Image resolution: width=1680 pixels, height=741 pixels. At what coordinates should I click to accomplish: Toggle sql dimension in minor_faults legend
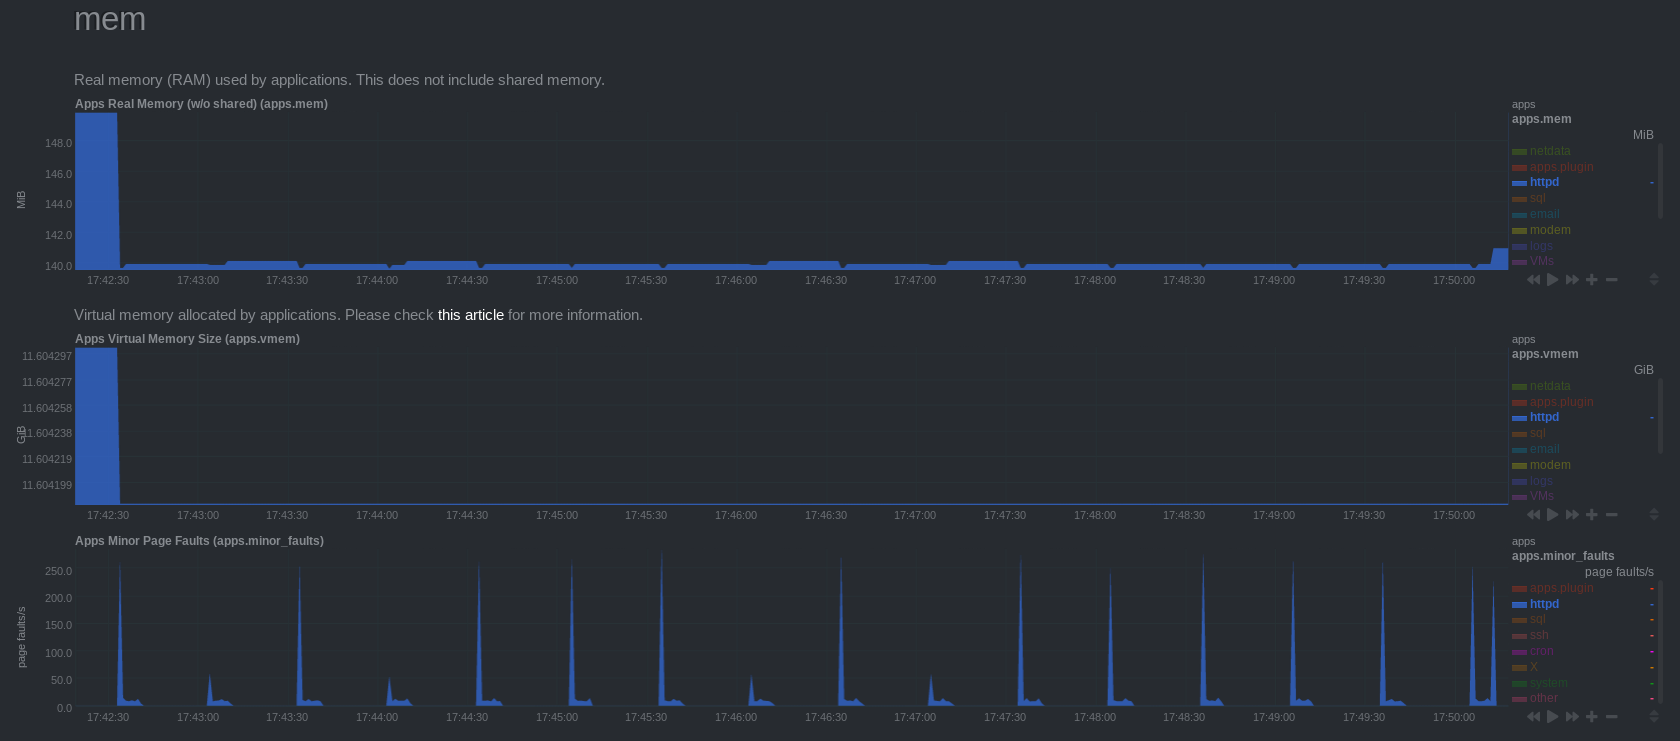click(x=1537, y=619)
